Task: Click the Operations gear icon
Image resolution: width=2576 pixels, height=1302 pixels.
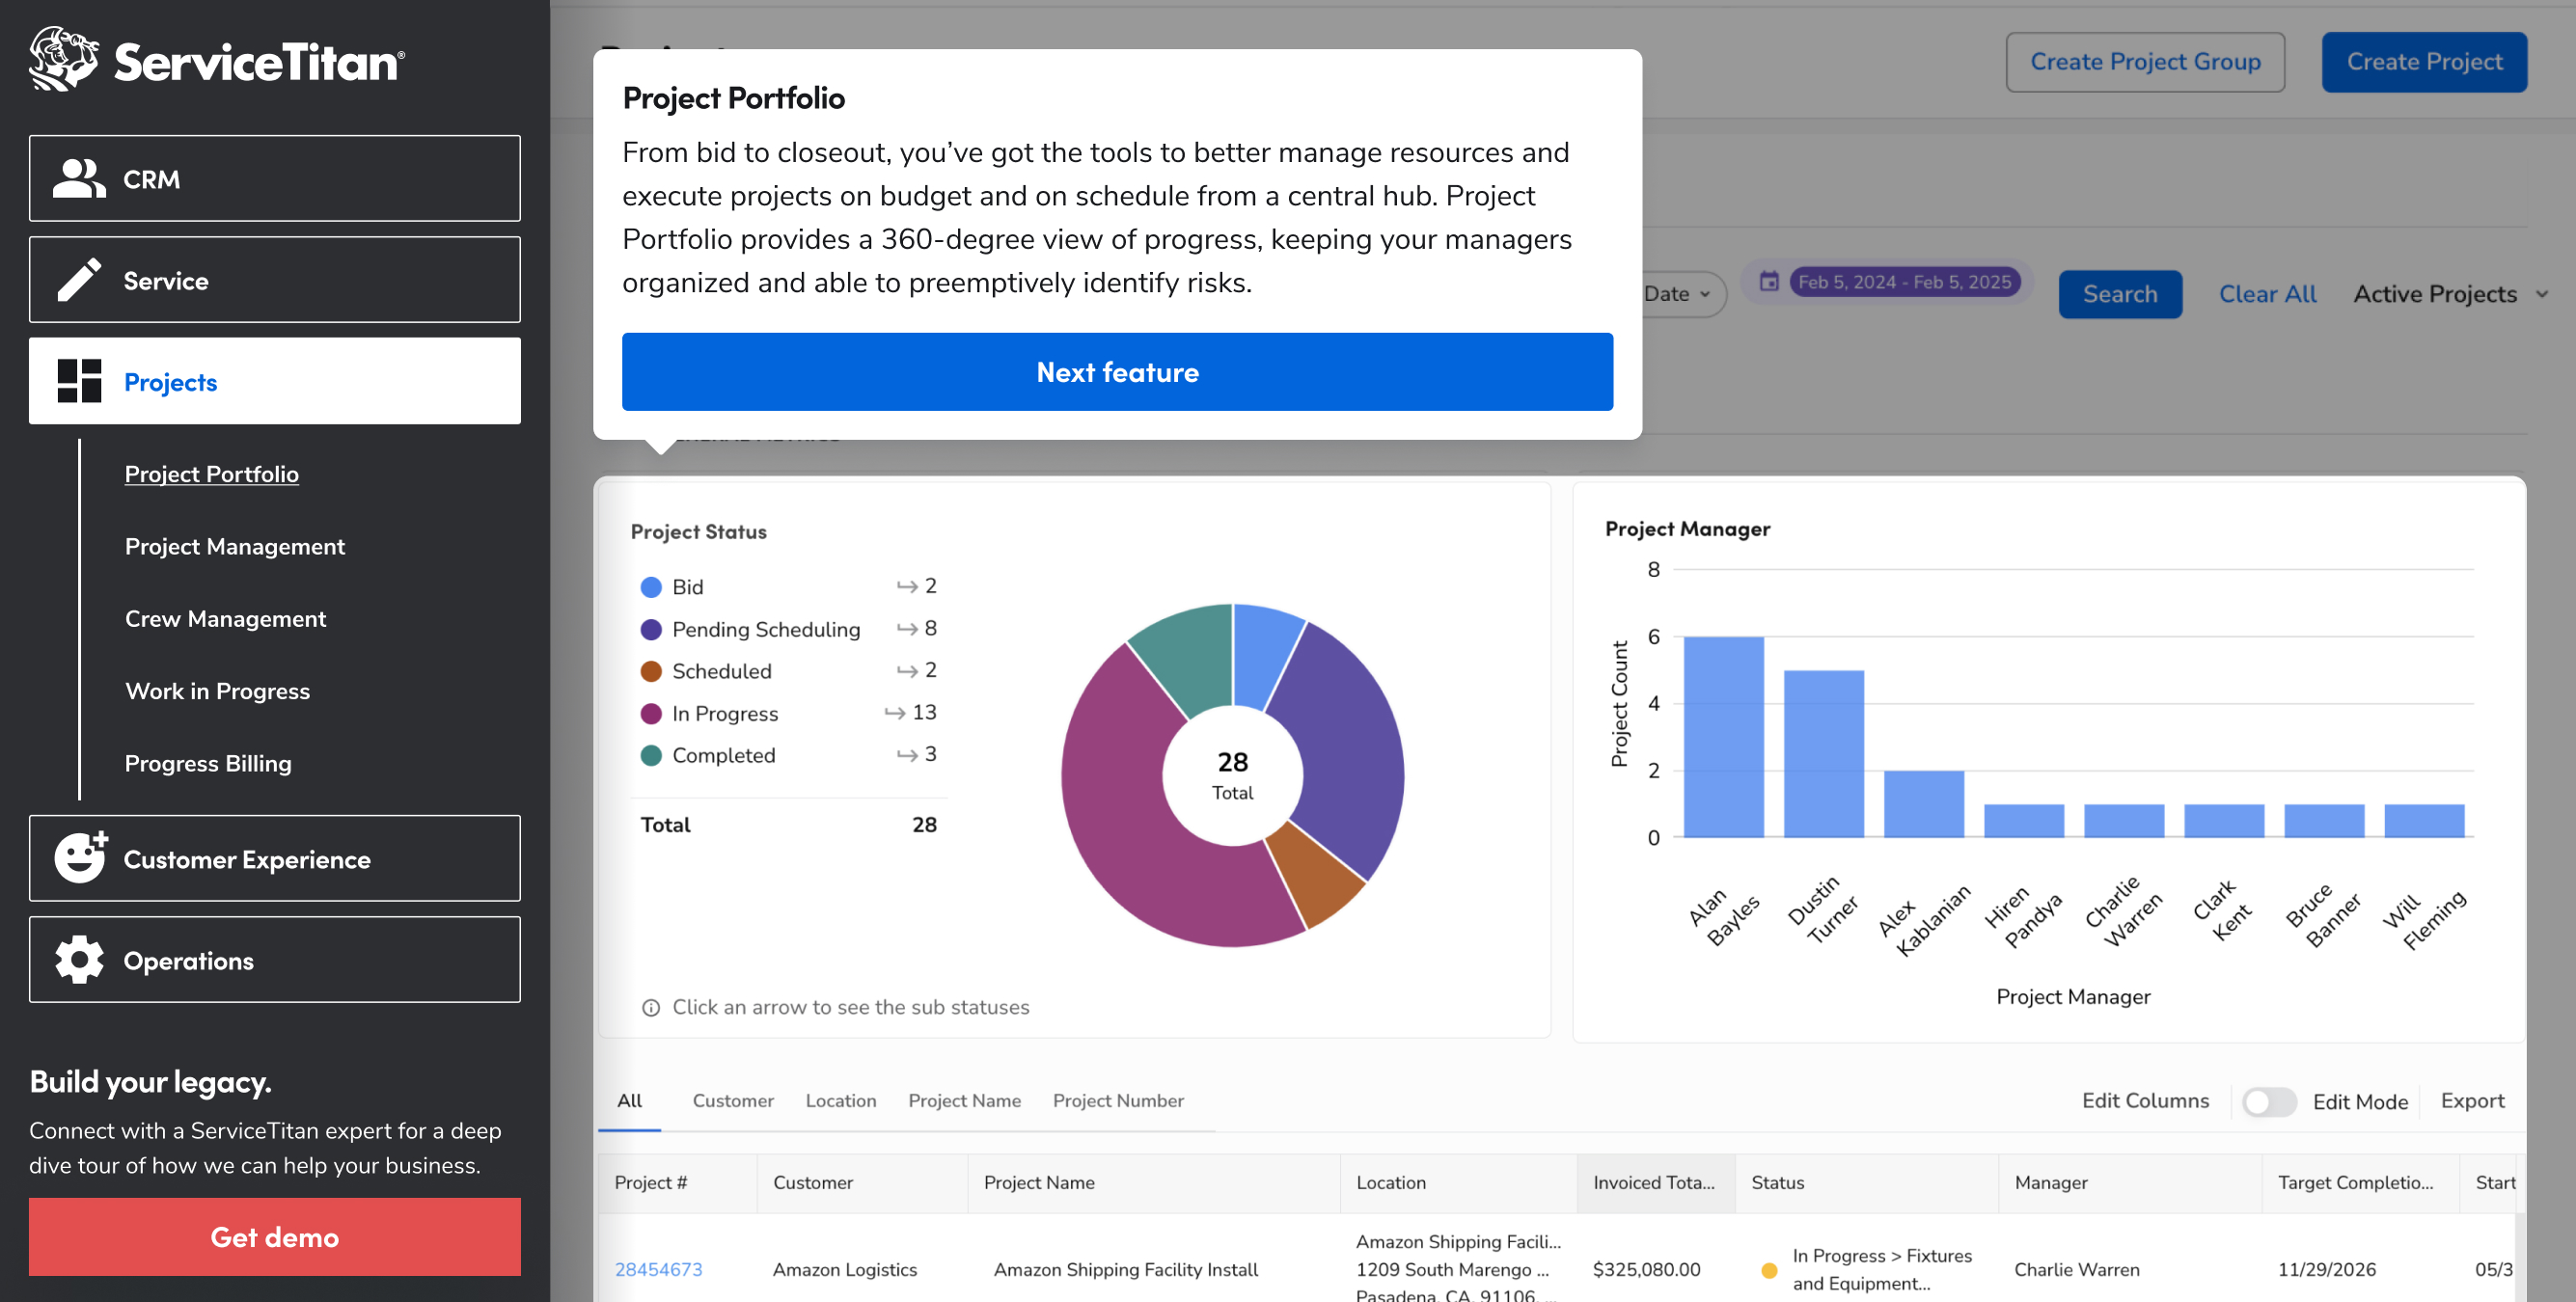Action: point(79,960)
